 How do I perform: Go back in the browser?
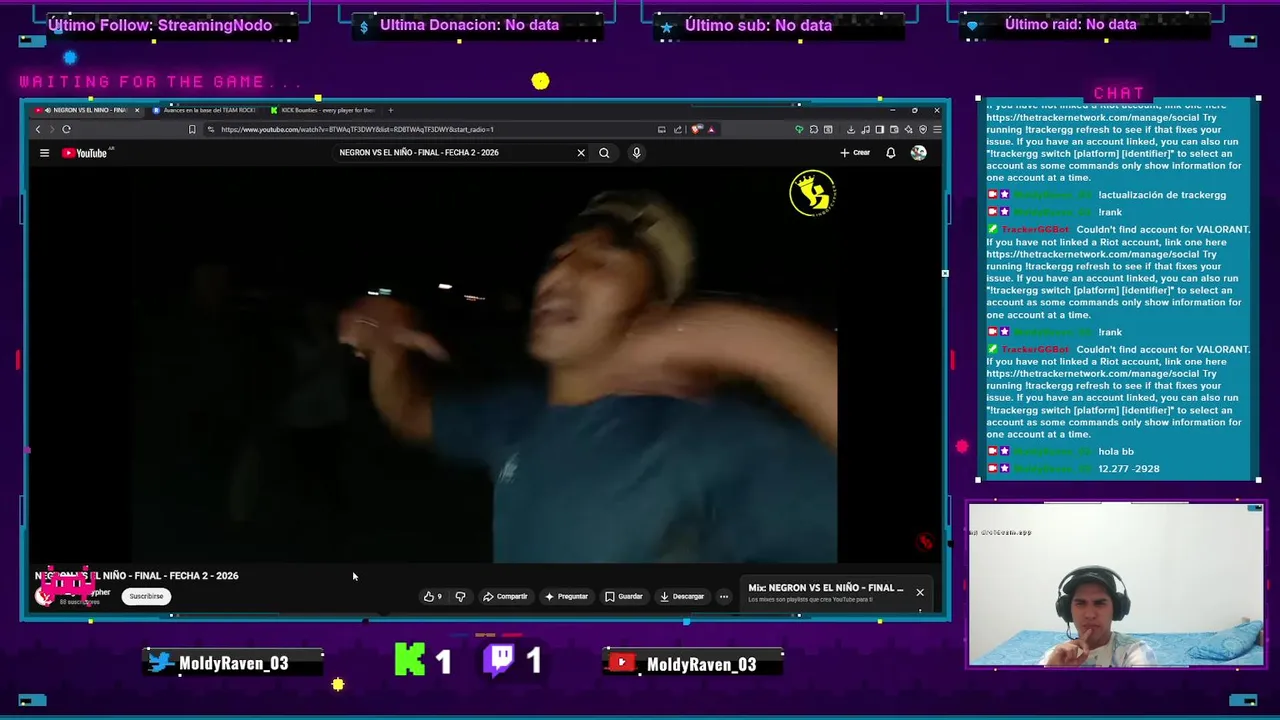[x=38, y=129]
